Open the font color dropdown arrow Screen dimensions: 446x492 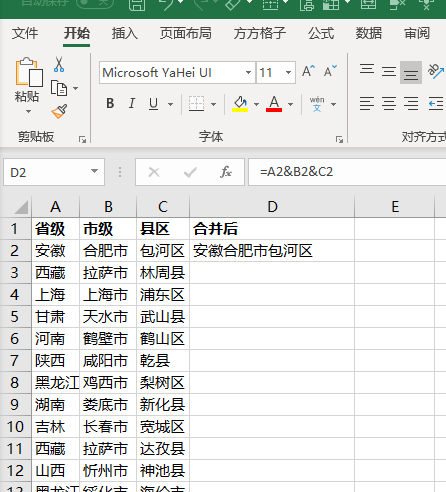(291, 104)
